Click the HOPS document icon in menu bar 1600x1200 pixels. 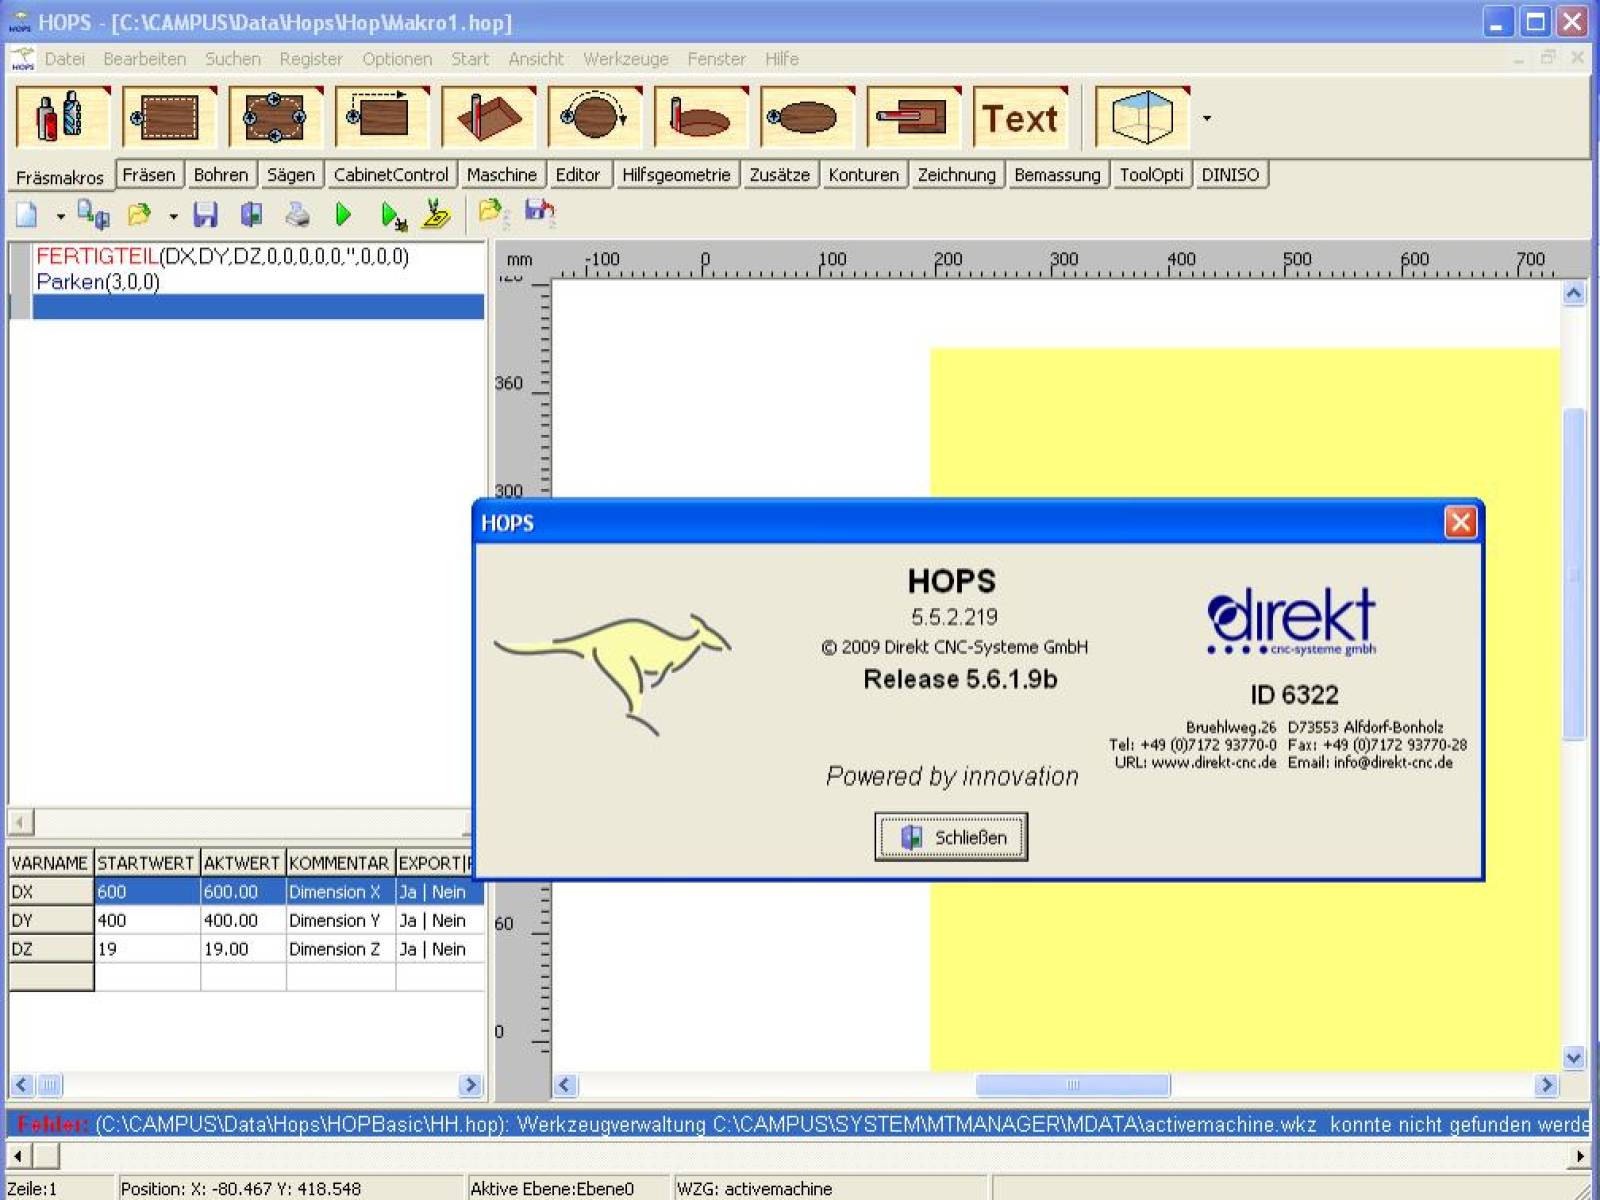tap(22, 59)
